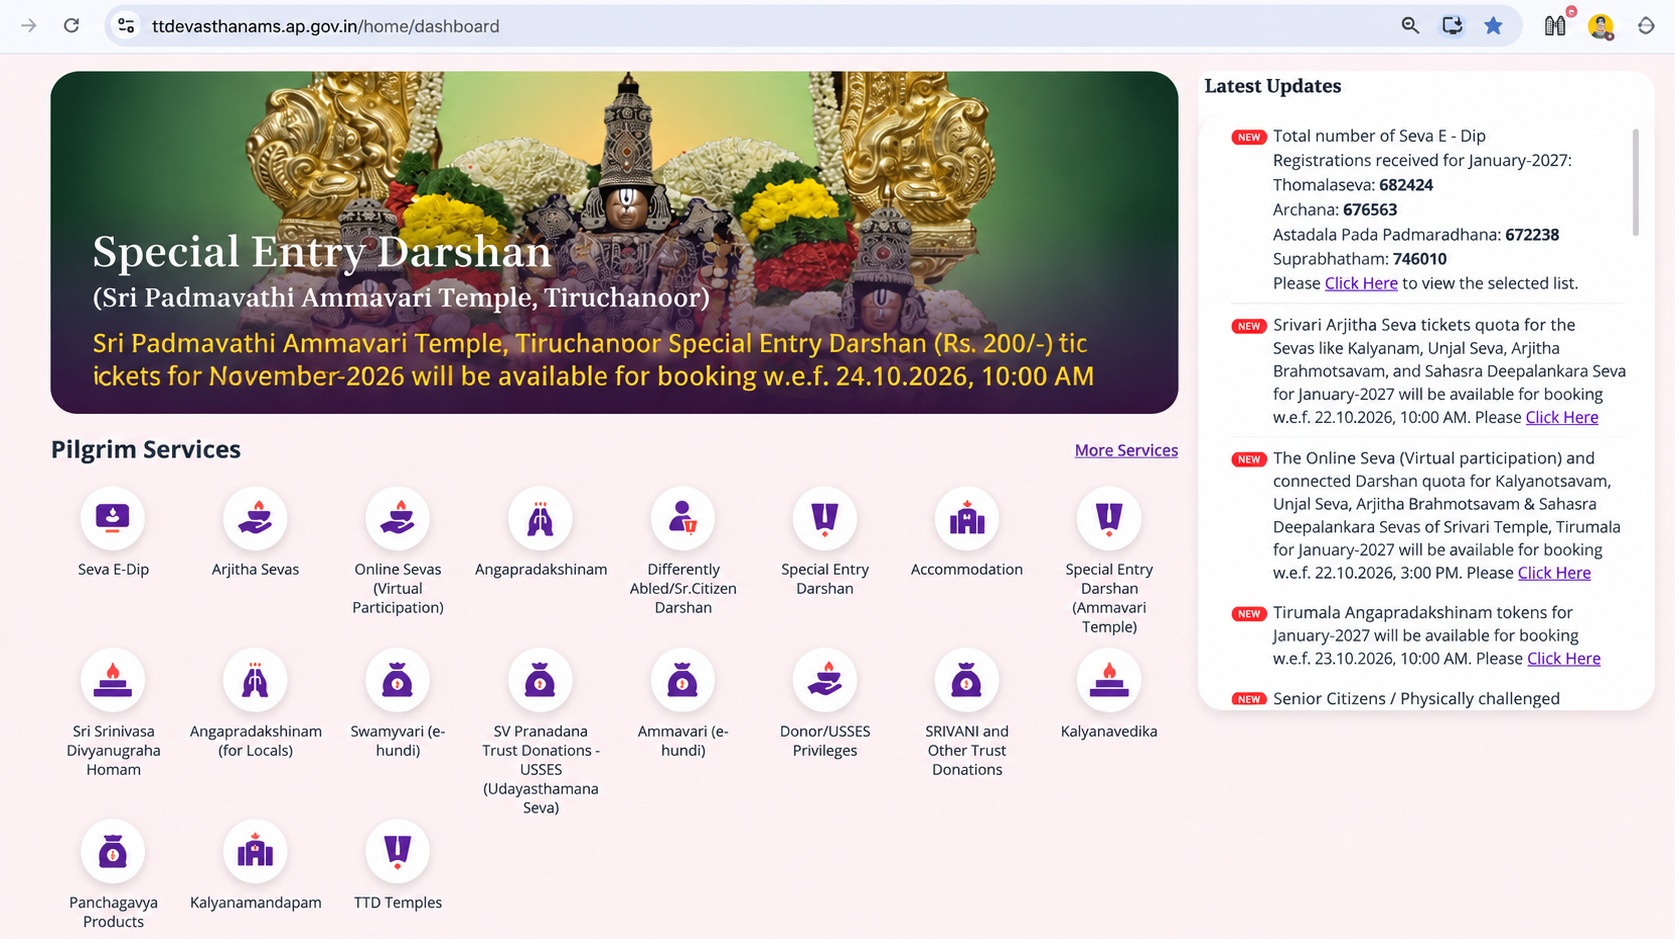Image resolution: width=1675 pixels, height=939 pixels.
Task: Click the Latest Updates panel scrollbar
Action: click(x=1636, y=182)
